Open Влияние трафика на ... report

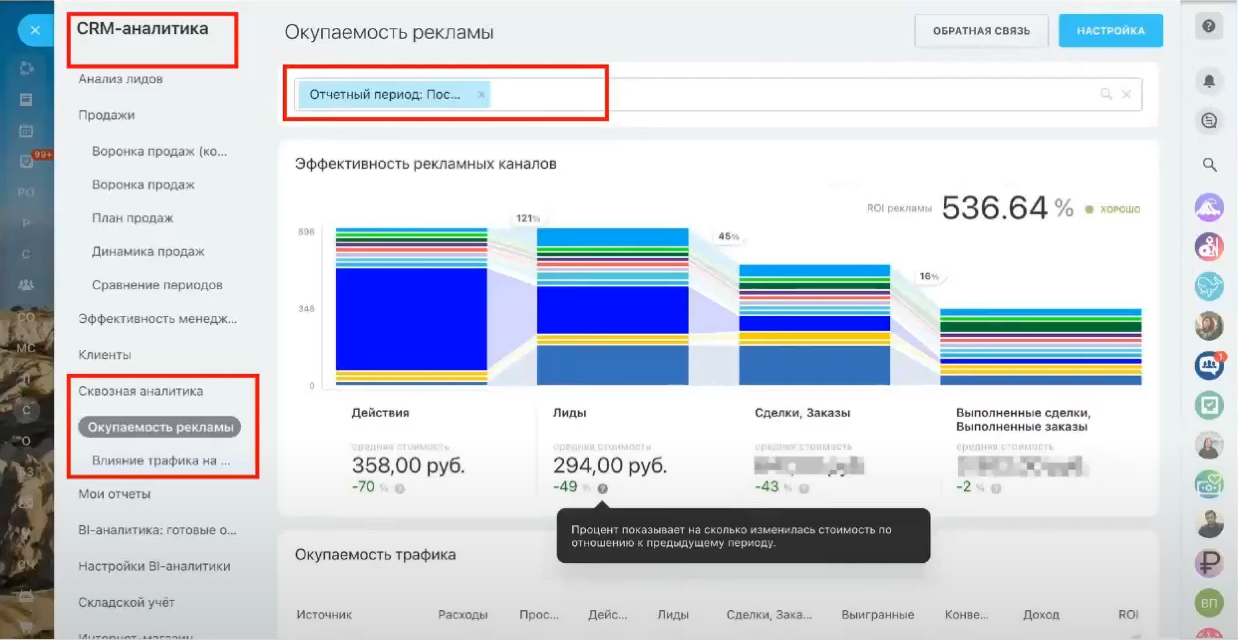click(x=162, y=461)
